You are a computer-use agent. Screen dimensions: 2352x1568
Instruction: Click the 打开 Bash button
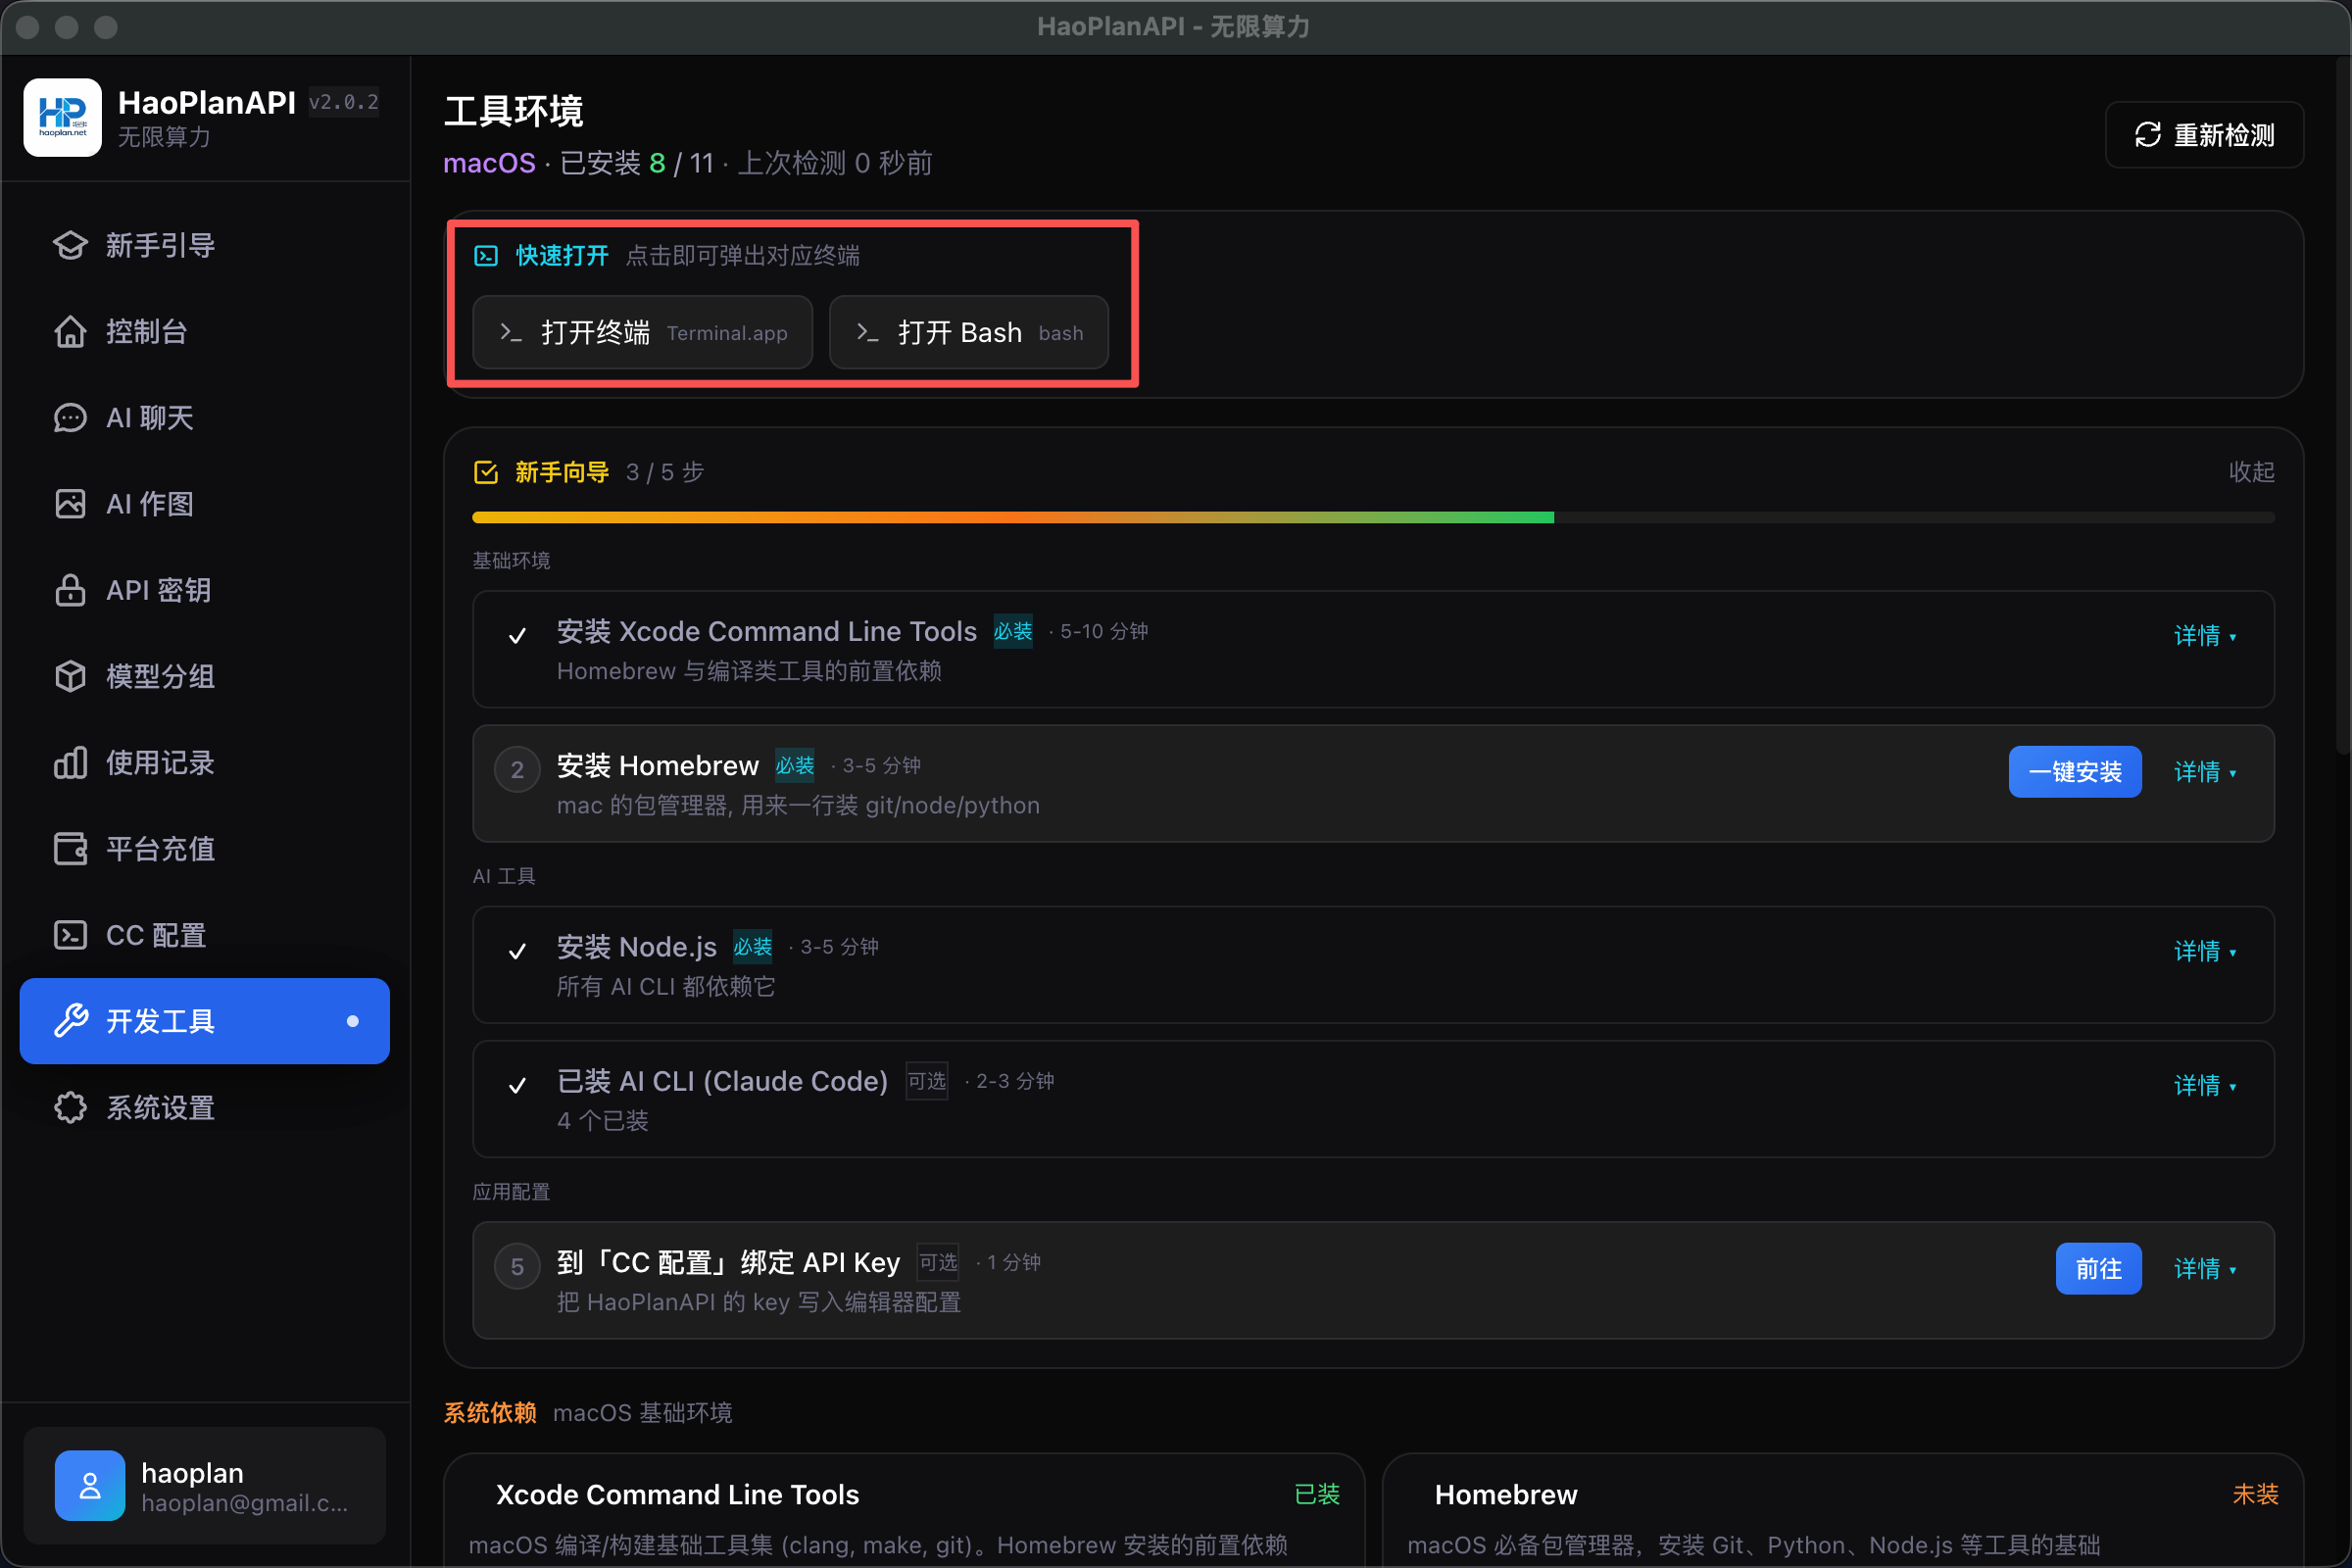click(x=969, y=333)
